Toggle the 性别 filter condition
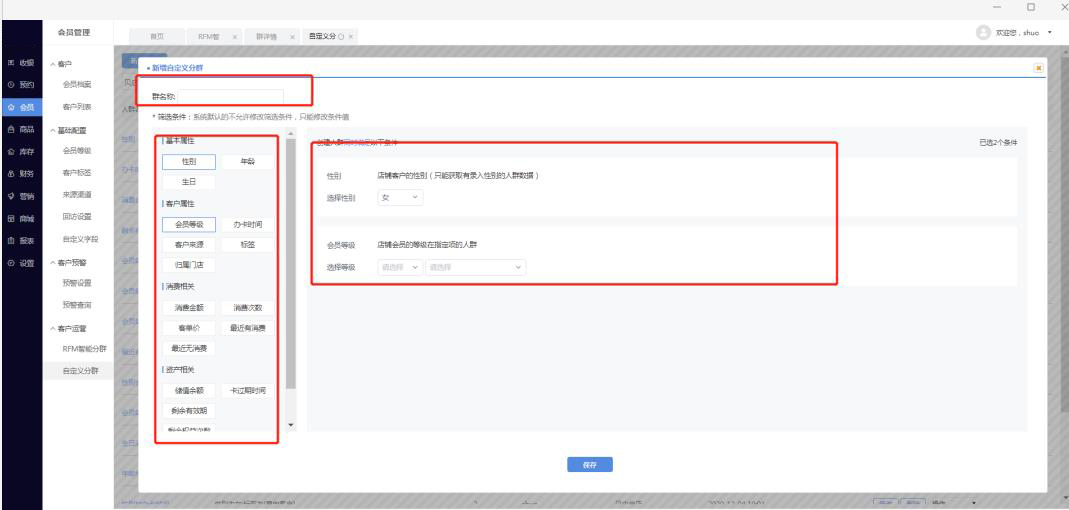Viewport: 1069px width, 510px height. pos(188,161)
